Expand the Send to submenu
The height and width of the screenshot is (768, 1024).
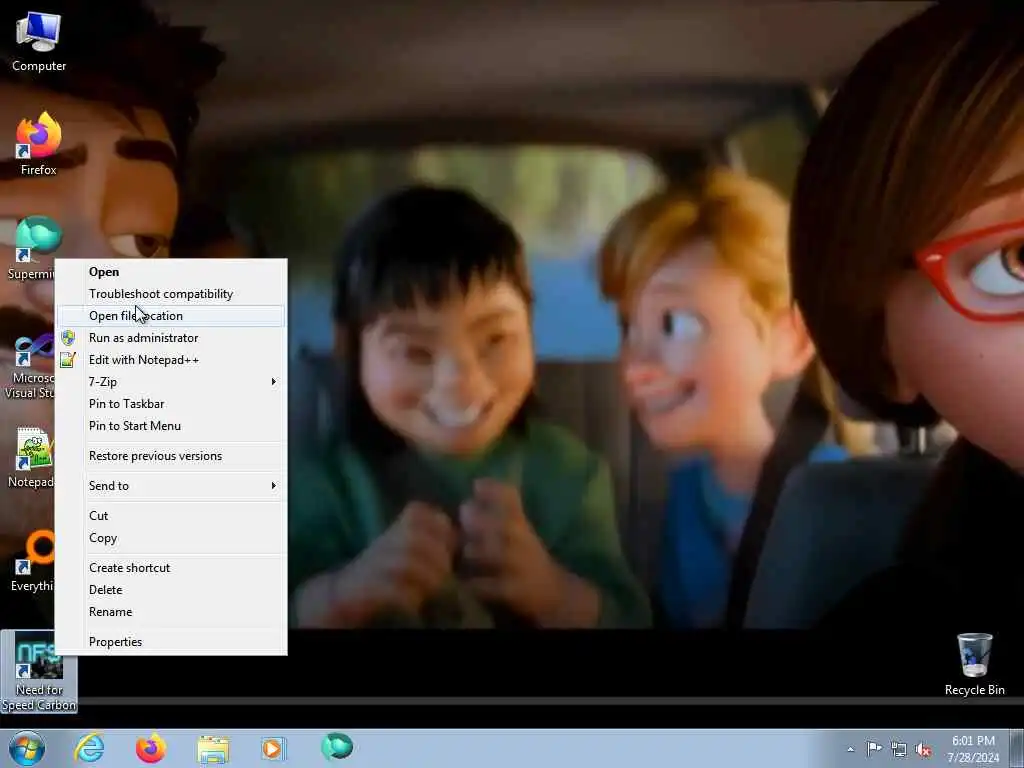171,486
